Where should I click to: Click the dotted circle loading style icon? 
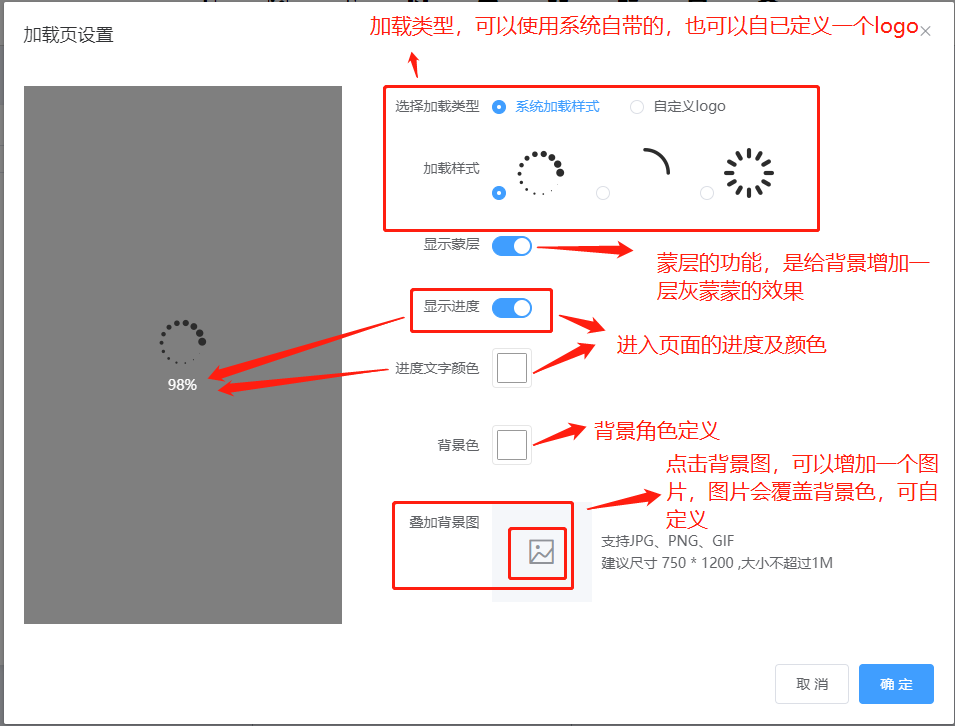540,173
